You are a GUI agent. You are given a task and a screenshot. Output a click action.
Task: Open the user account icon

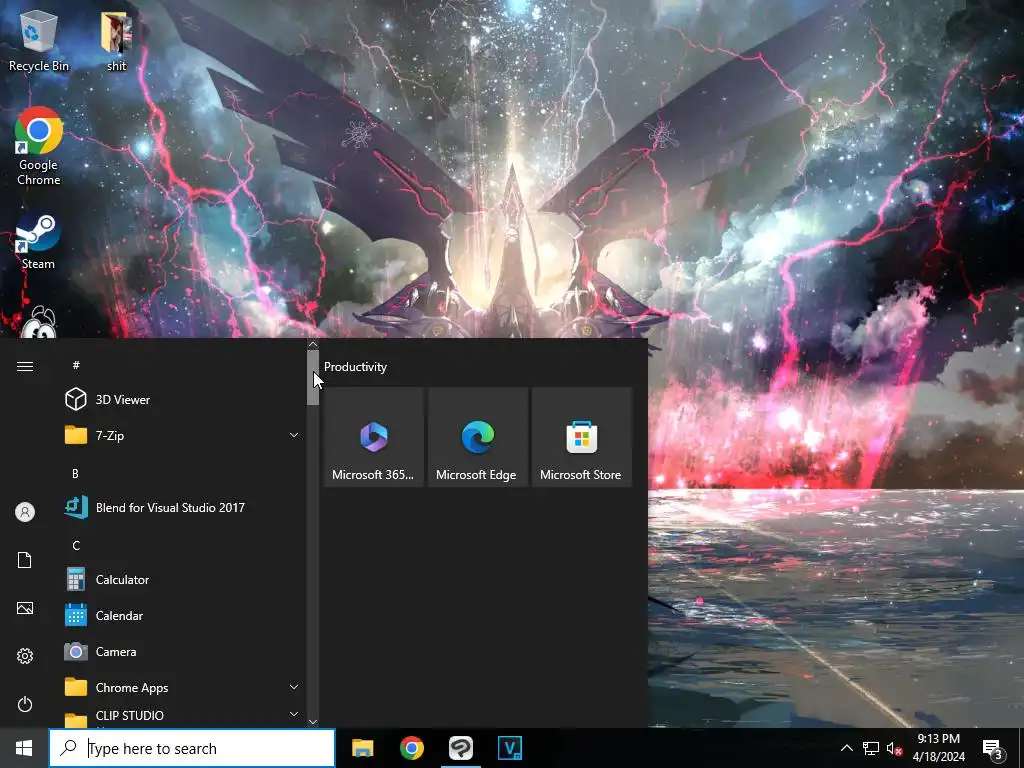(25, 512)
